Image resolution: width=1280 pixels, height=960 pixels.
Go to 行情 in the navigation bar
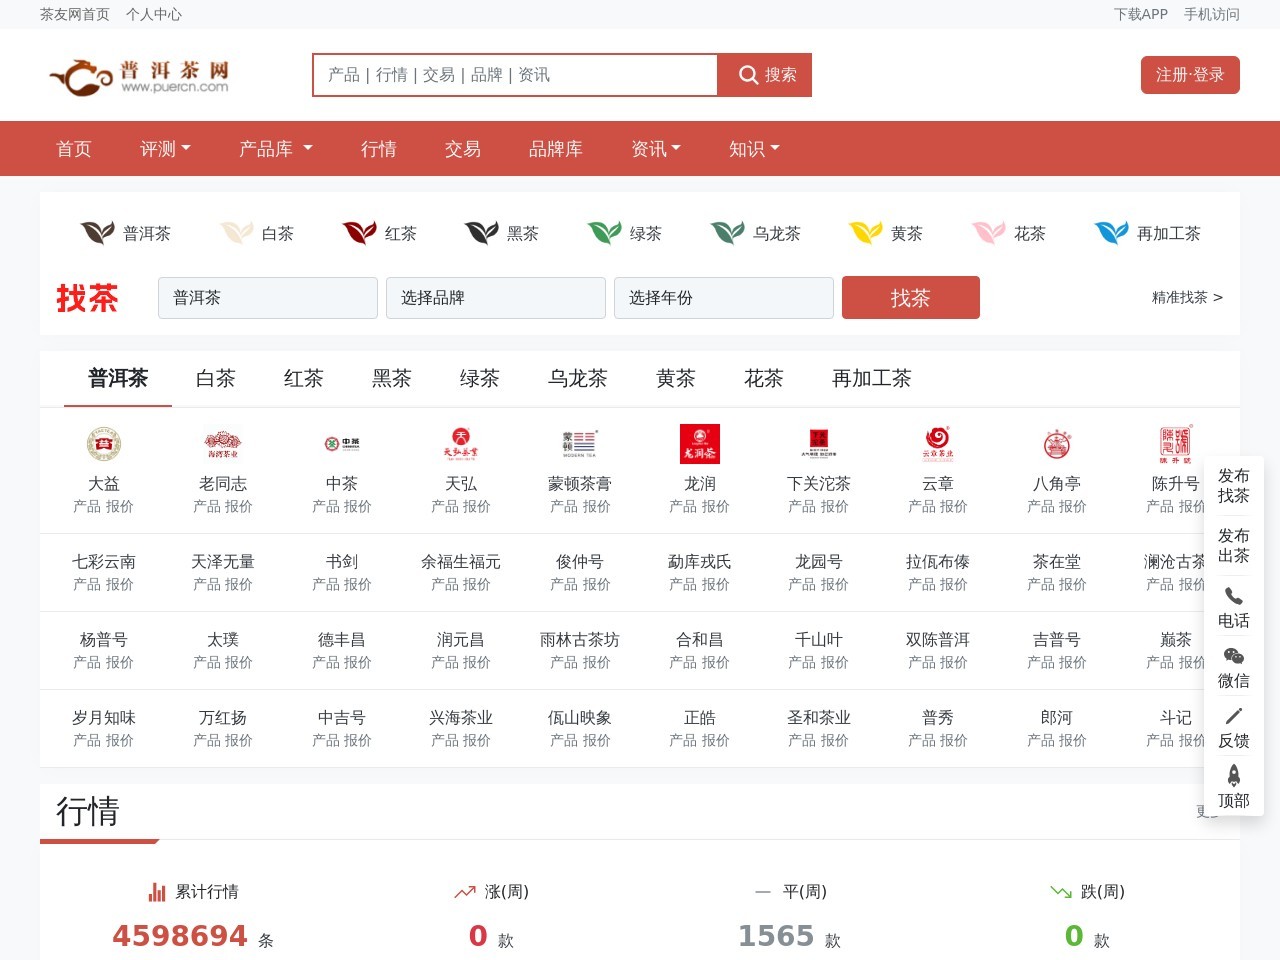coord(378,149)
